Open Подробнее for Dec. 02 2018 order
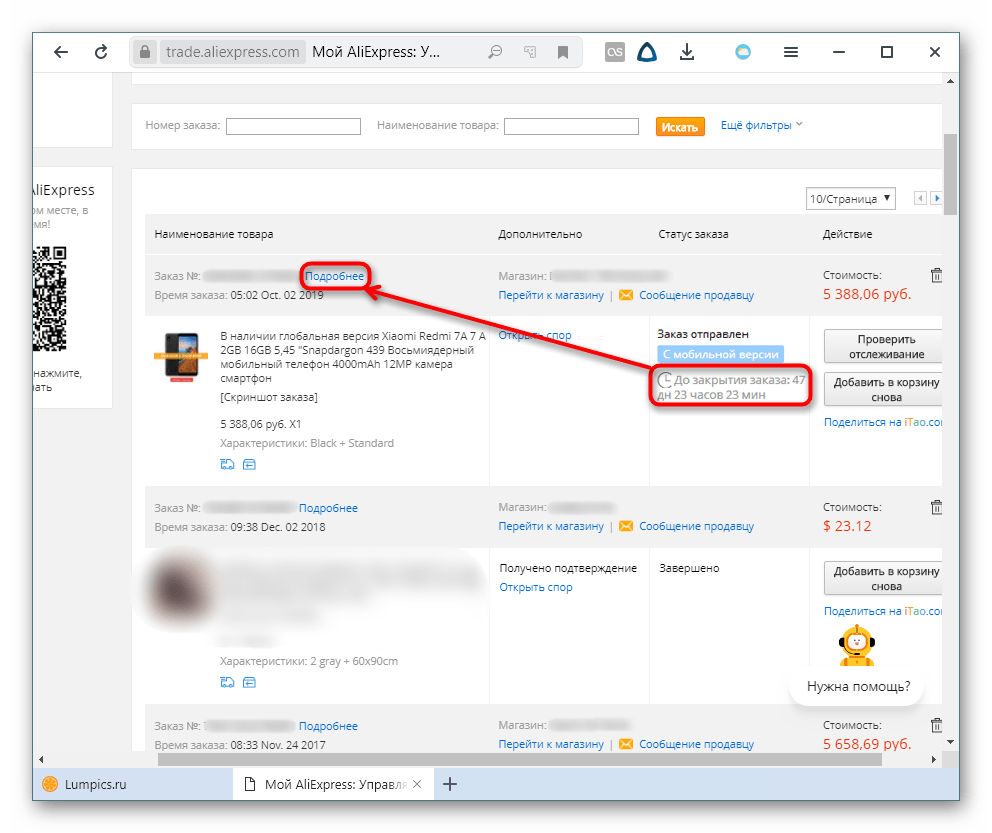Image resolution: width=992 pixels, height=833 pixels. [x=328, y=508]
